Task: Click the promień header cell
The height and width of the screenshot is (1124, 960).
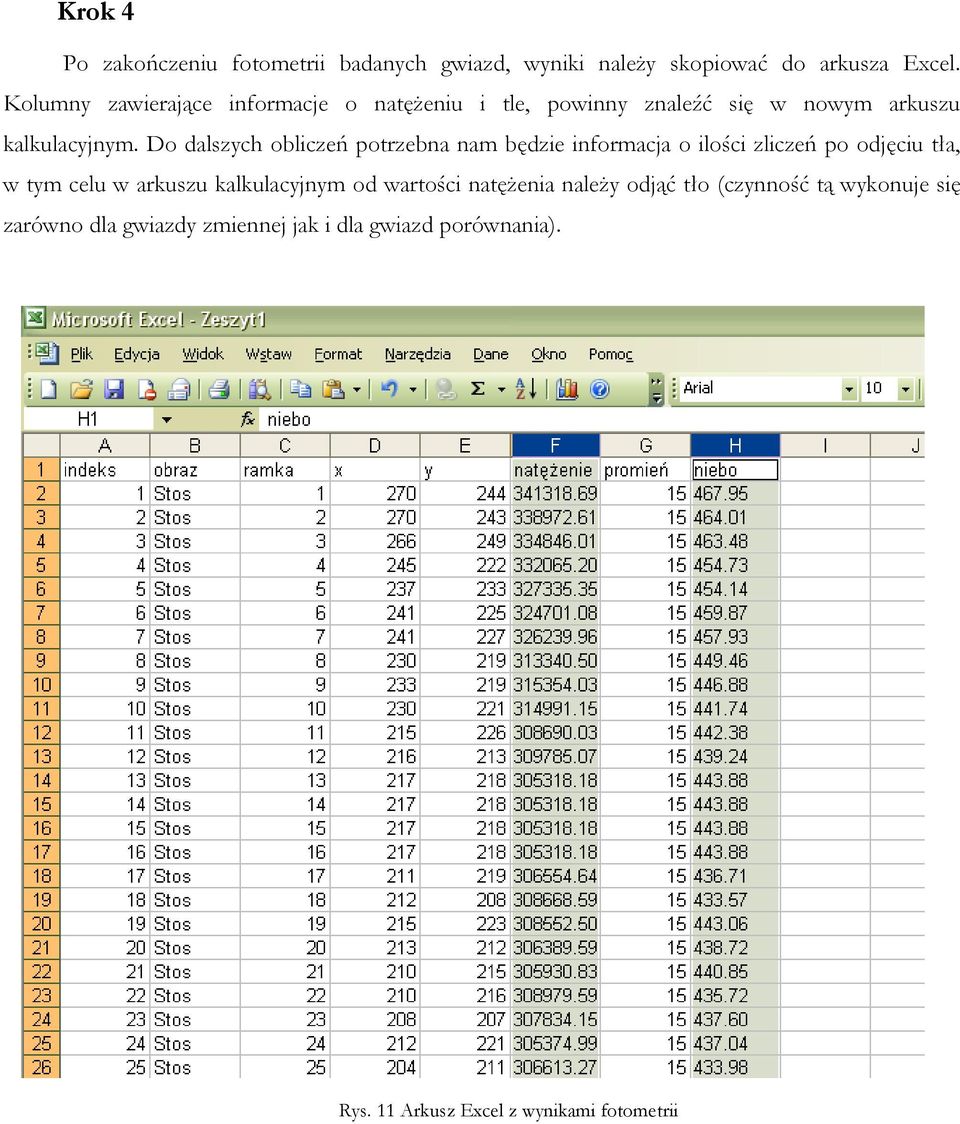Action: [x=646, y=470]
